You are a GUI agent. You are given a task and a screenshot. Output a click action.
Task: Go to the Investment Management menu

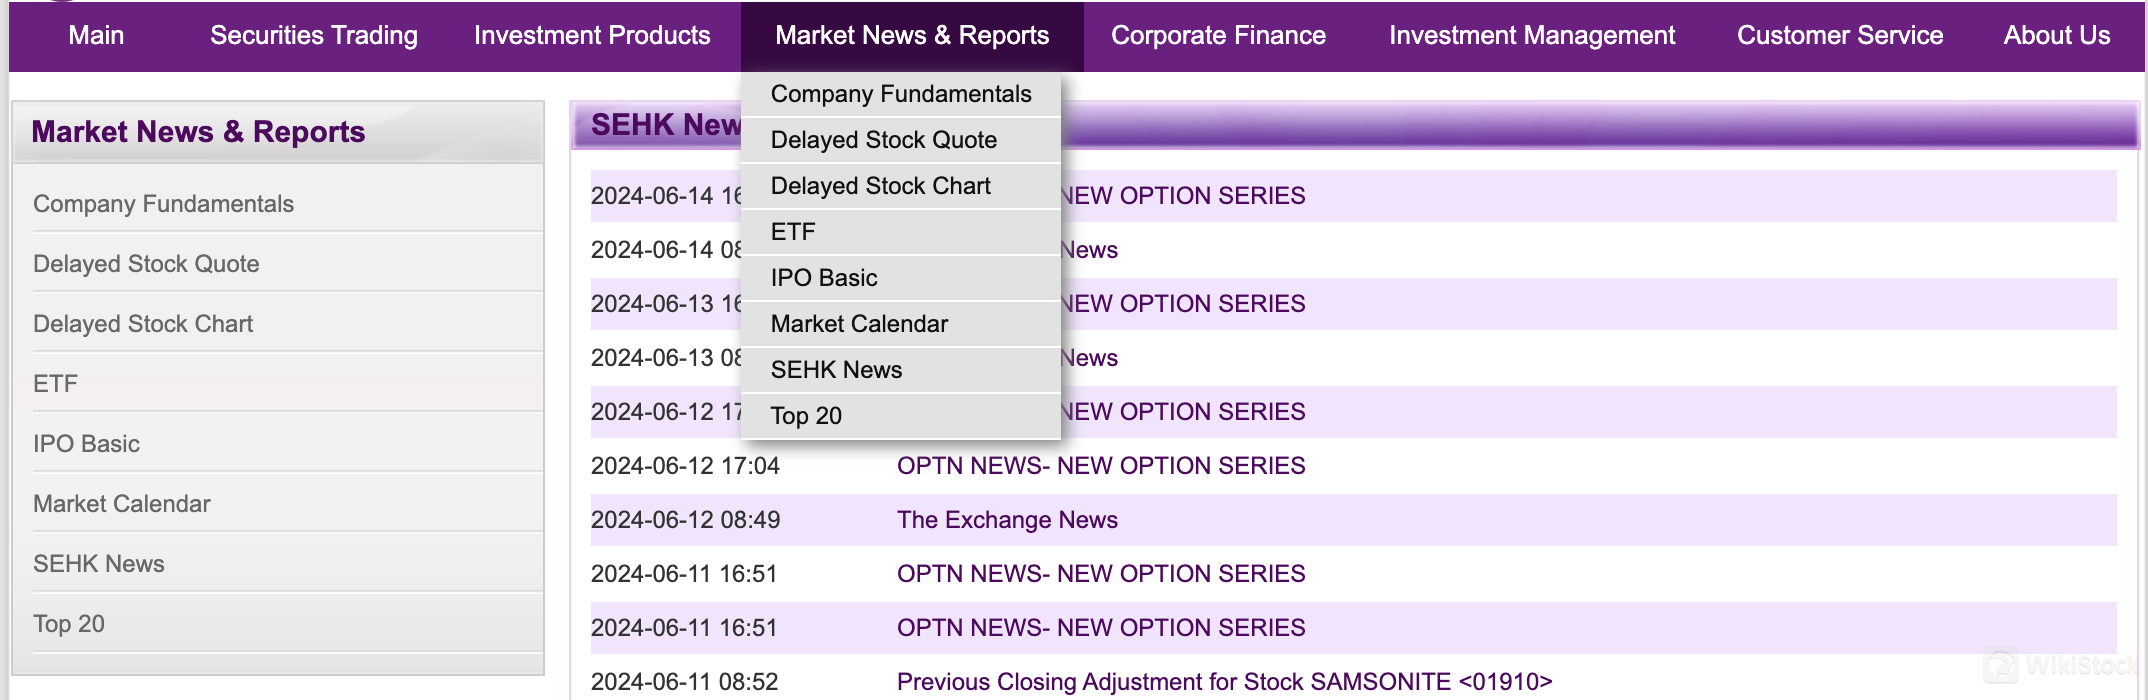tap(1531, 36)
